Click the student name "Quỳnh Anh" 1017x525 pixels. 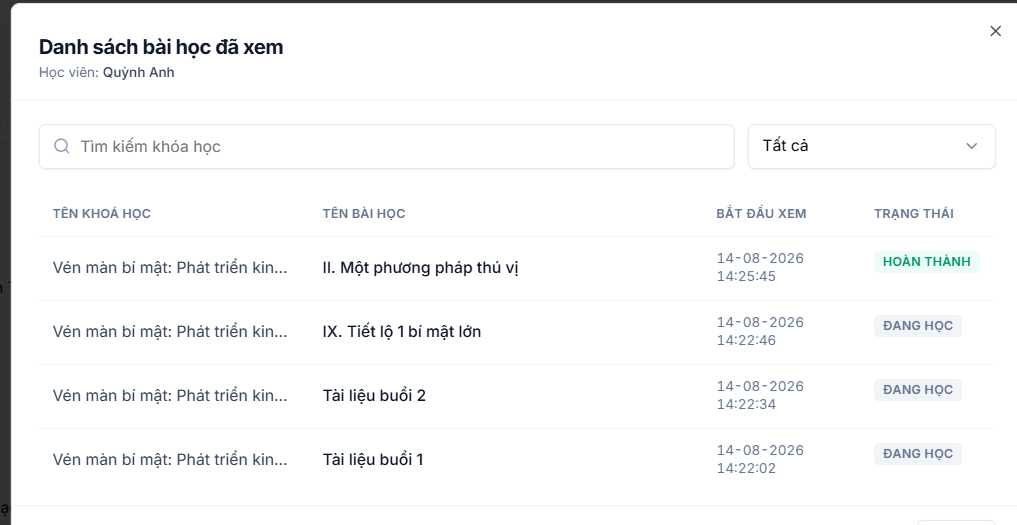[x=138, y=73]
